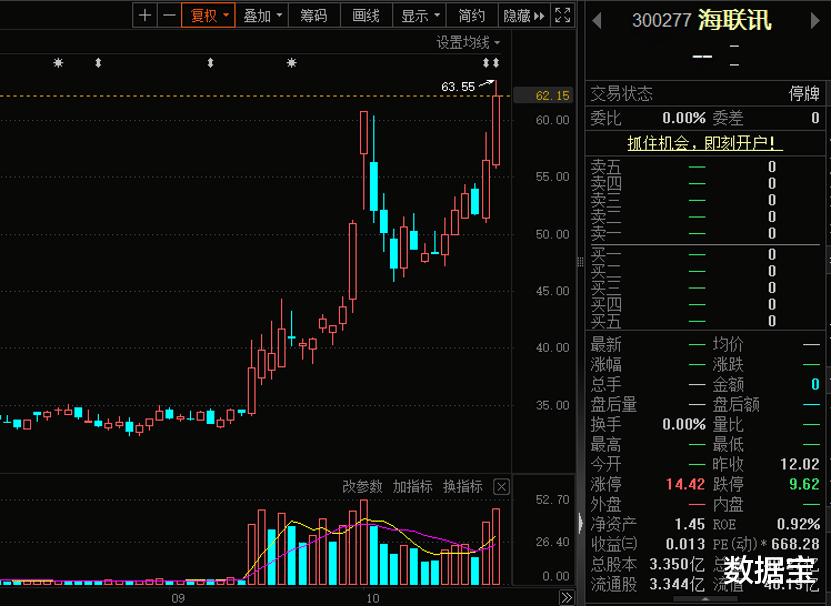Viewport: 832px width, 606px height.
Task: Click the splitter grip between chart and quote panel
Action: pos(580,262)
